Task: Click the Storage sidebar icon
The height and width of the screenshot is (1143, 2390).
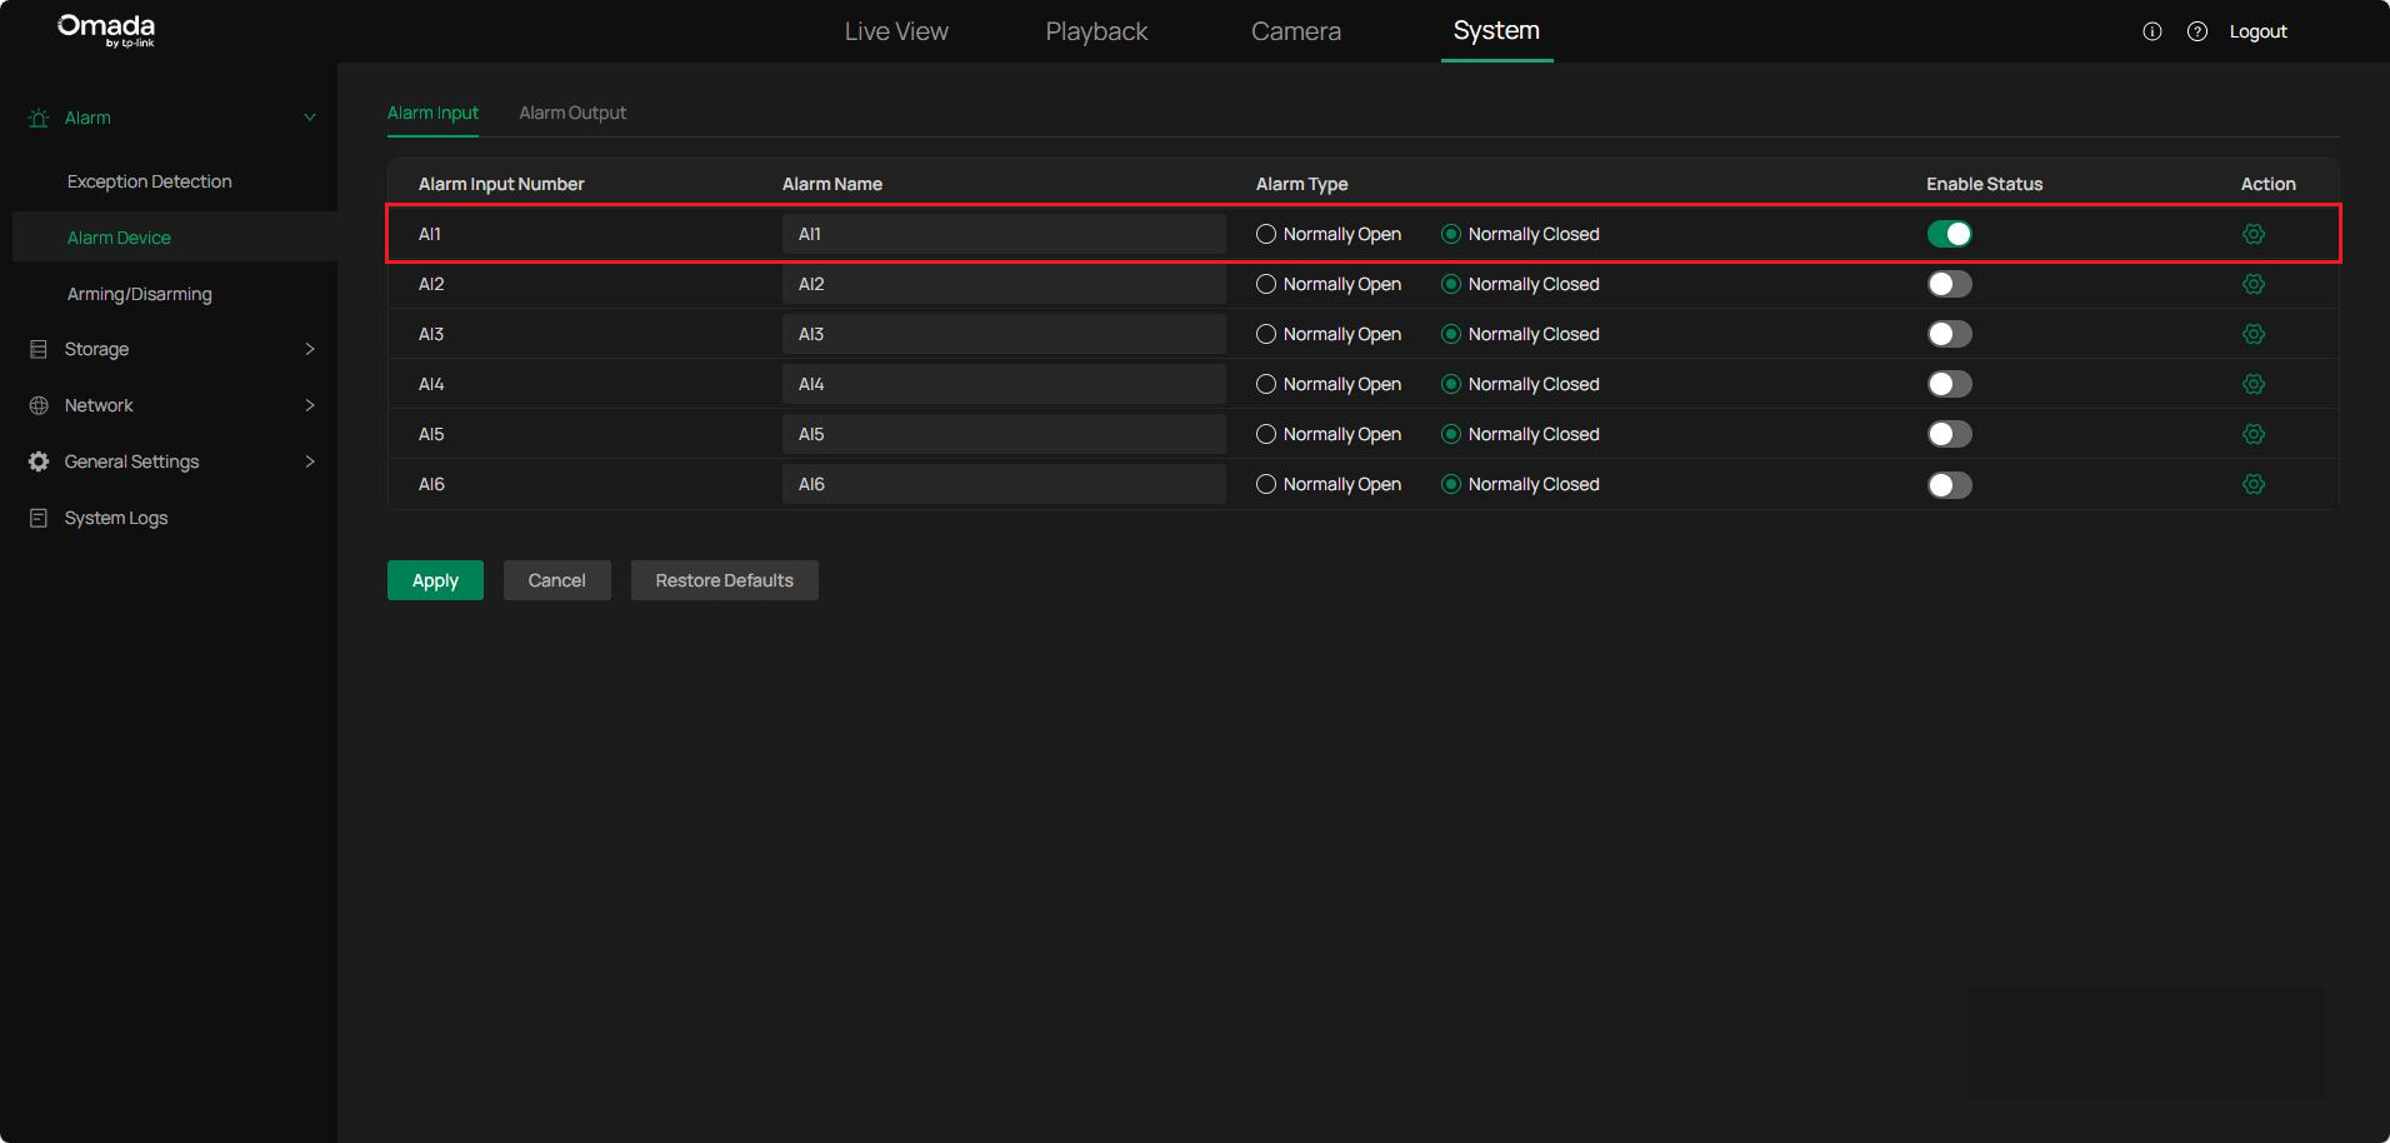Action: [38, 349]
